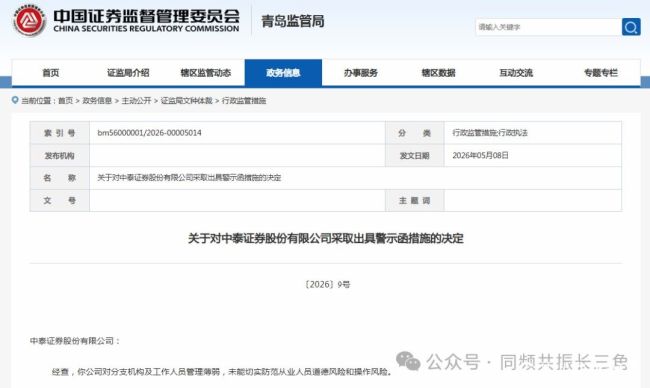This screenshot has height=388, width=650.
Task: Focus the keyword search input field
Action: 548,27
